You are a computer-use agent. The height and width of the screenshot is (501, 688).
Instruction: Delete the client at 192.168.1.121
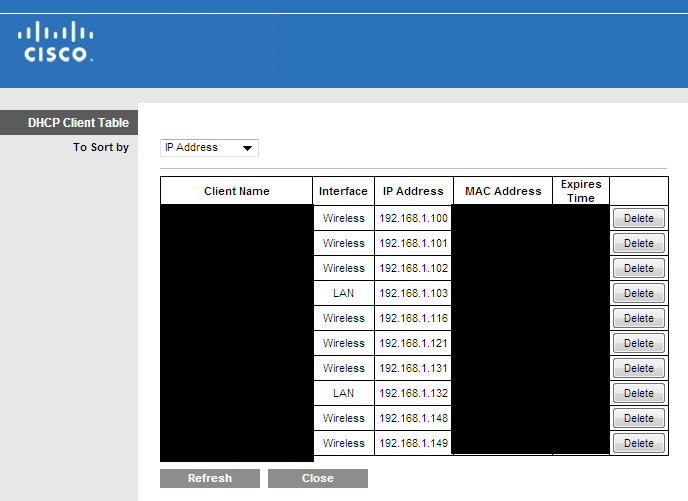638,343
